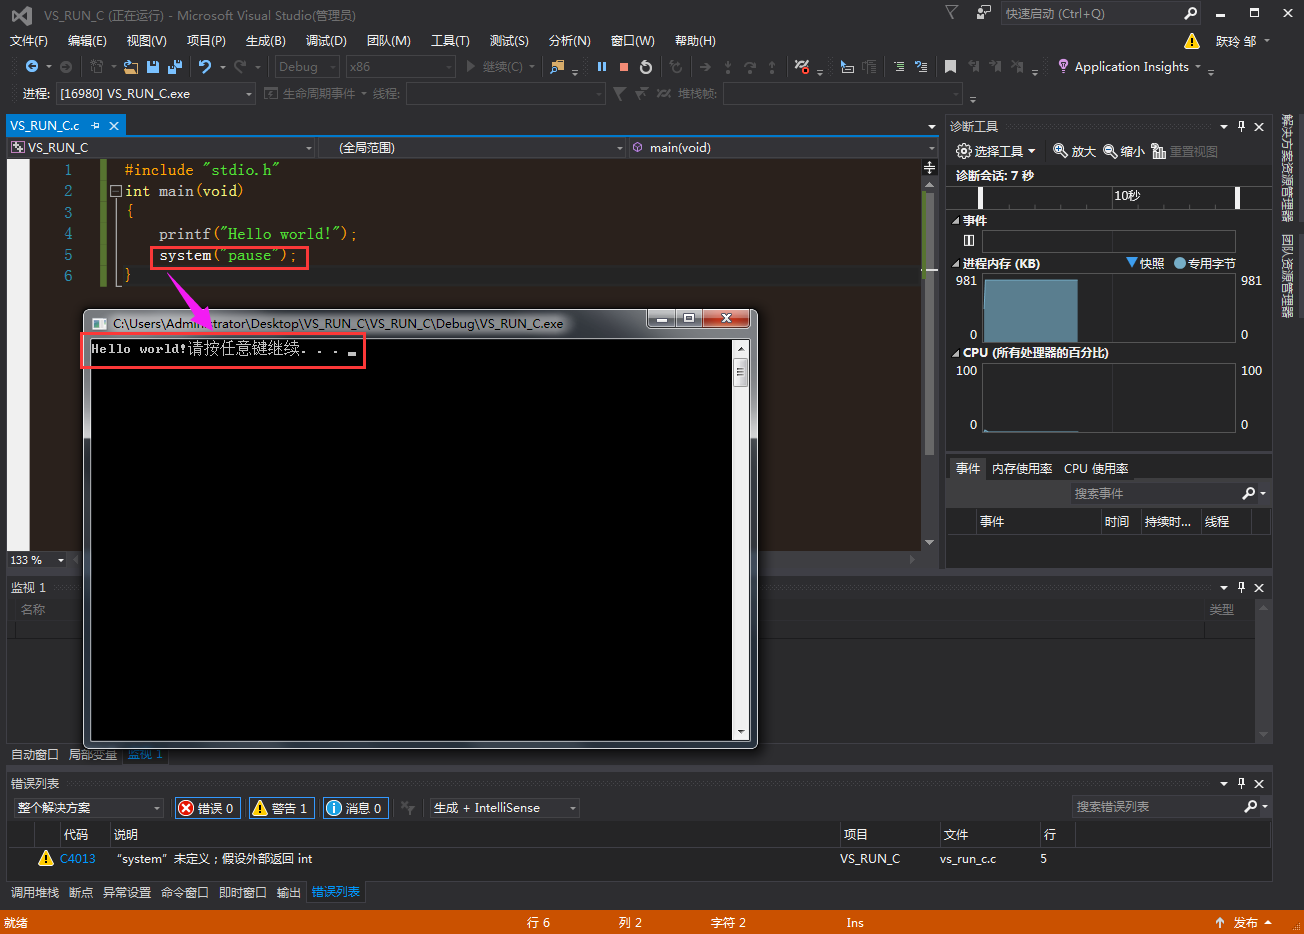
Task: Open the process dropdown showing VS_RUN_C.exe
Action: coord(156,94)
